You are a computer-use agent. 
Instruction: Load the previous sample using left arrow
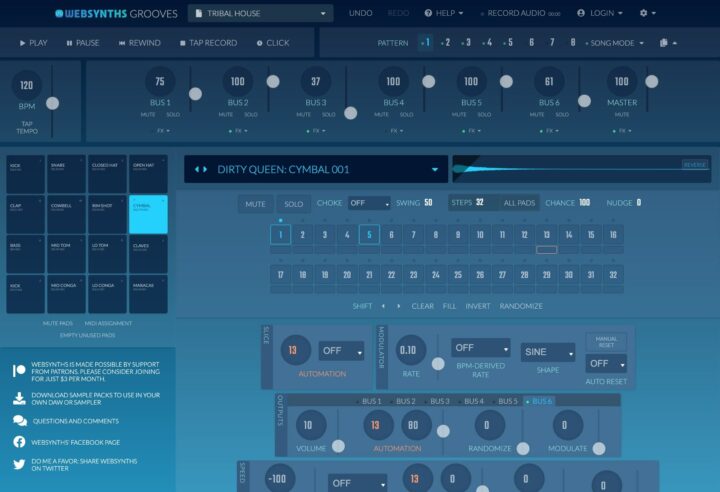click(x=196, y=169)
